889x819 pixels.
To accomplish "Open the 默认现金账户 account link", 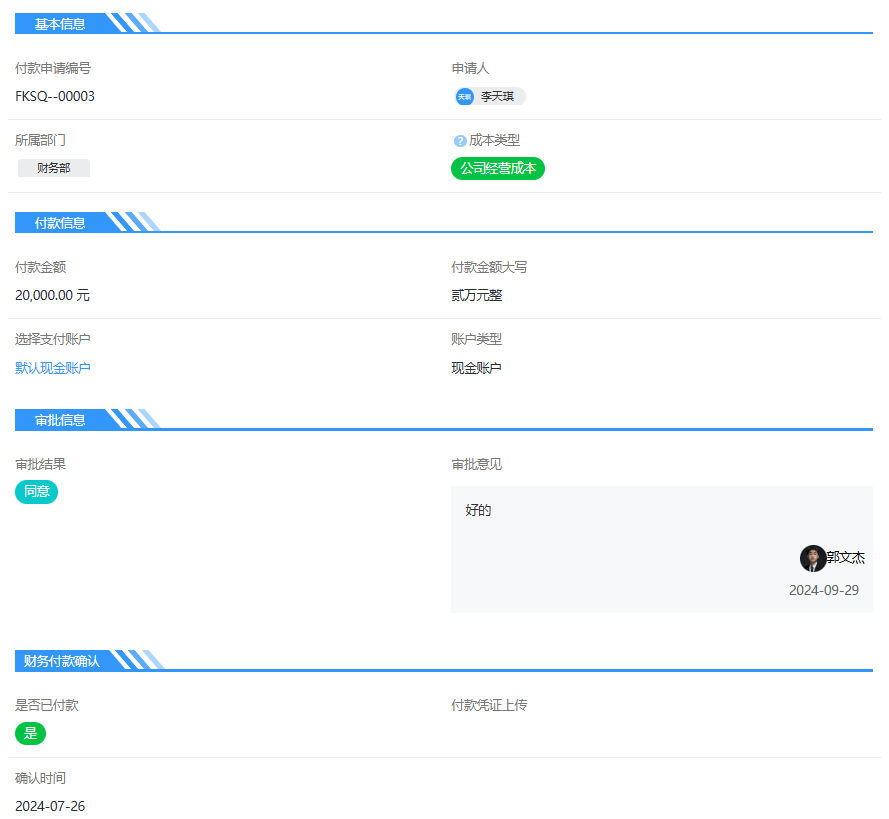I will click(x=53, y=368).
